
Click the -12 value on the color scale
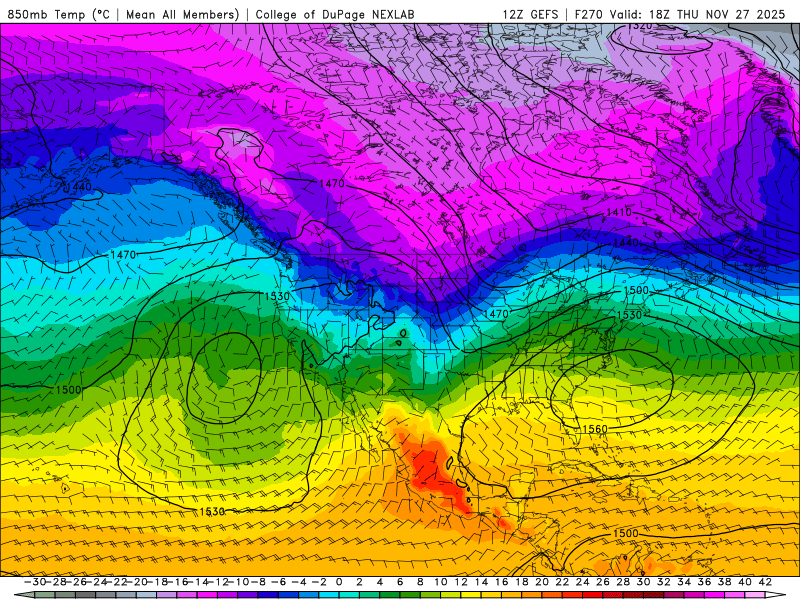pyautogui.click(x=219, y=582)
